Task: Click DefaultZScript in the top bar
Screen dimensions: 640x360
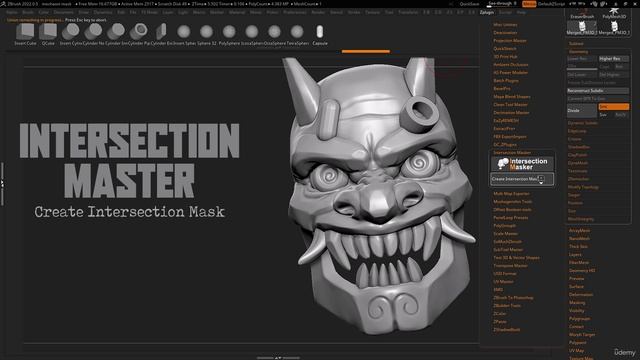Action: pos(551,4)
